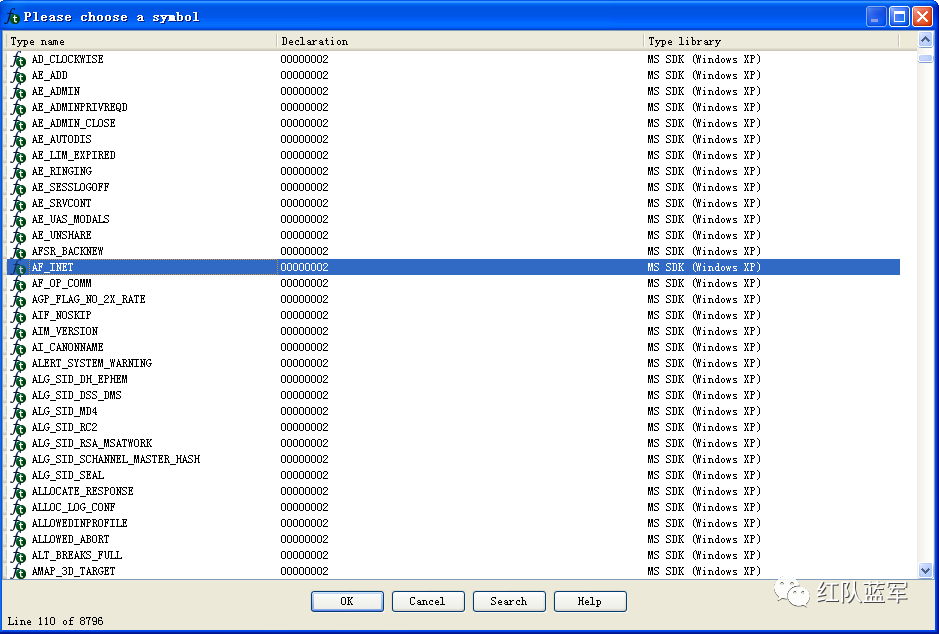This screenshot has width=939, height=634.
Task: Click the icon beside AIF_NOSKIP
Action: 19,316
